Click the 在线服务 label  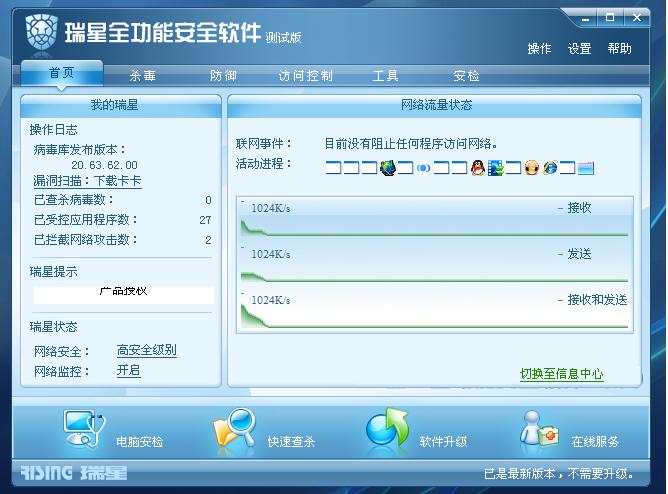coord(595,442)
